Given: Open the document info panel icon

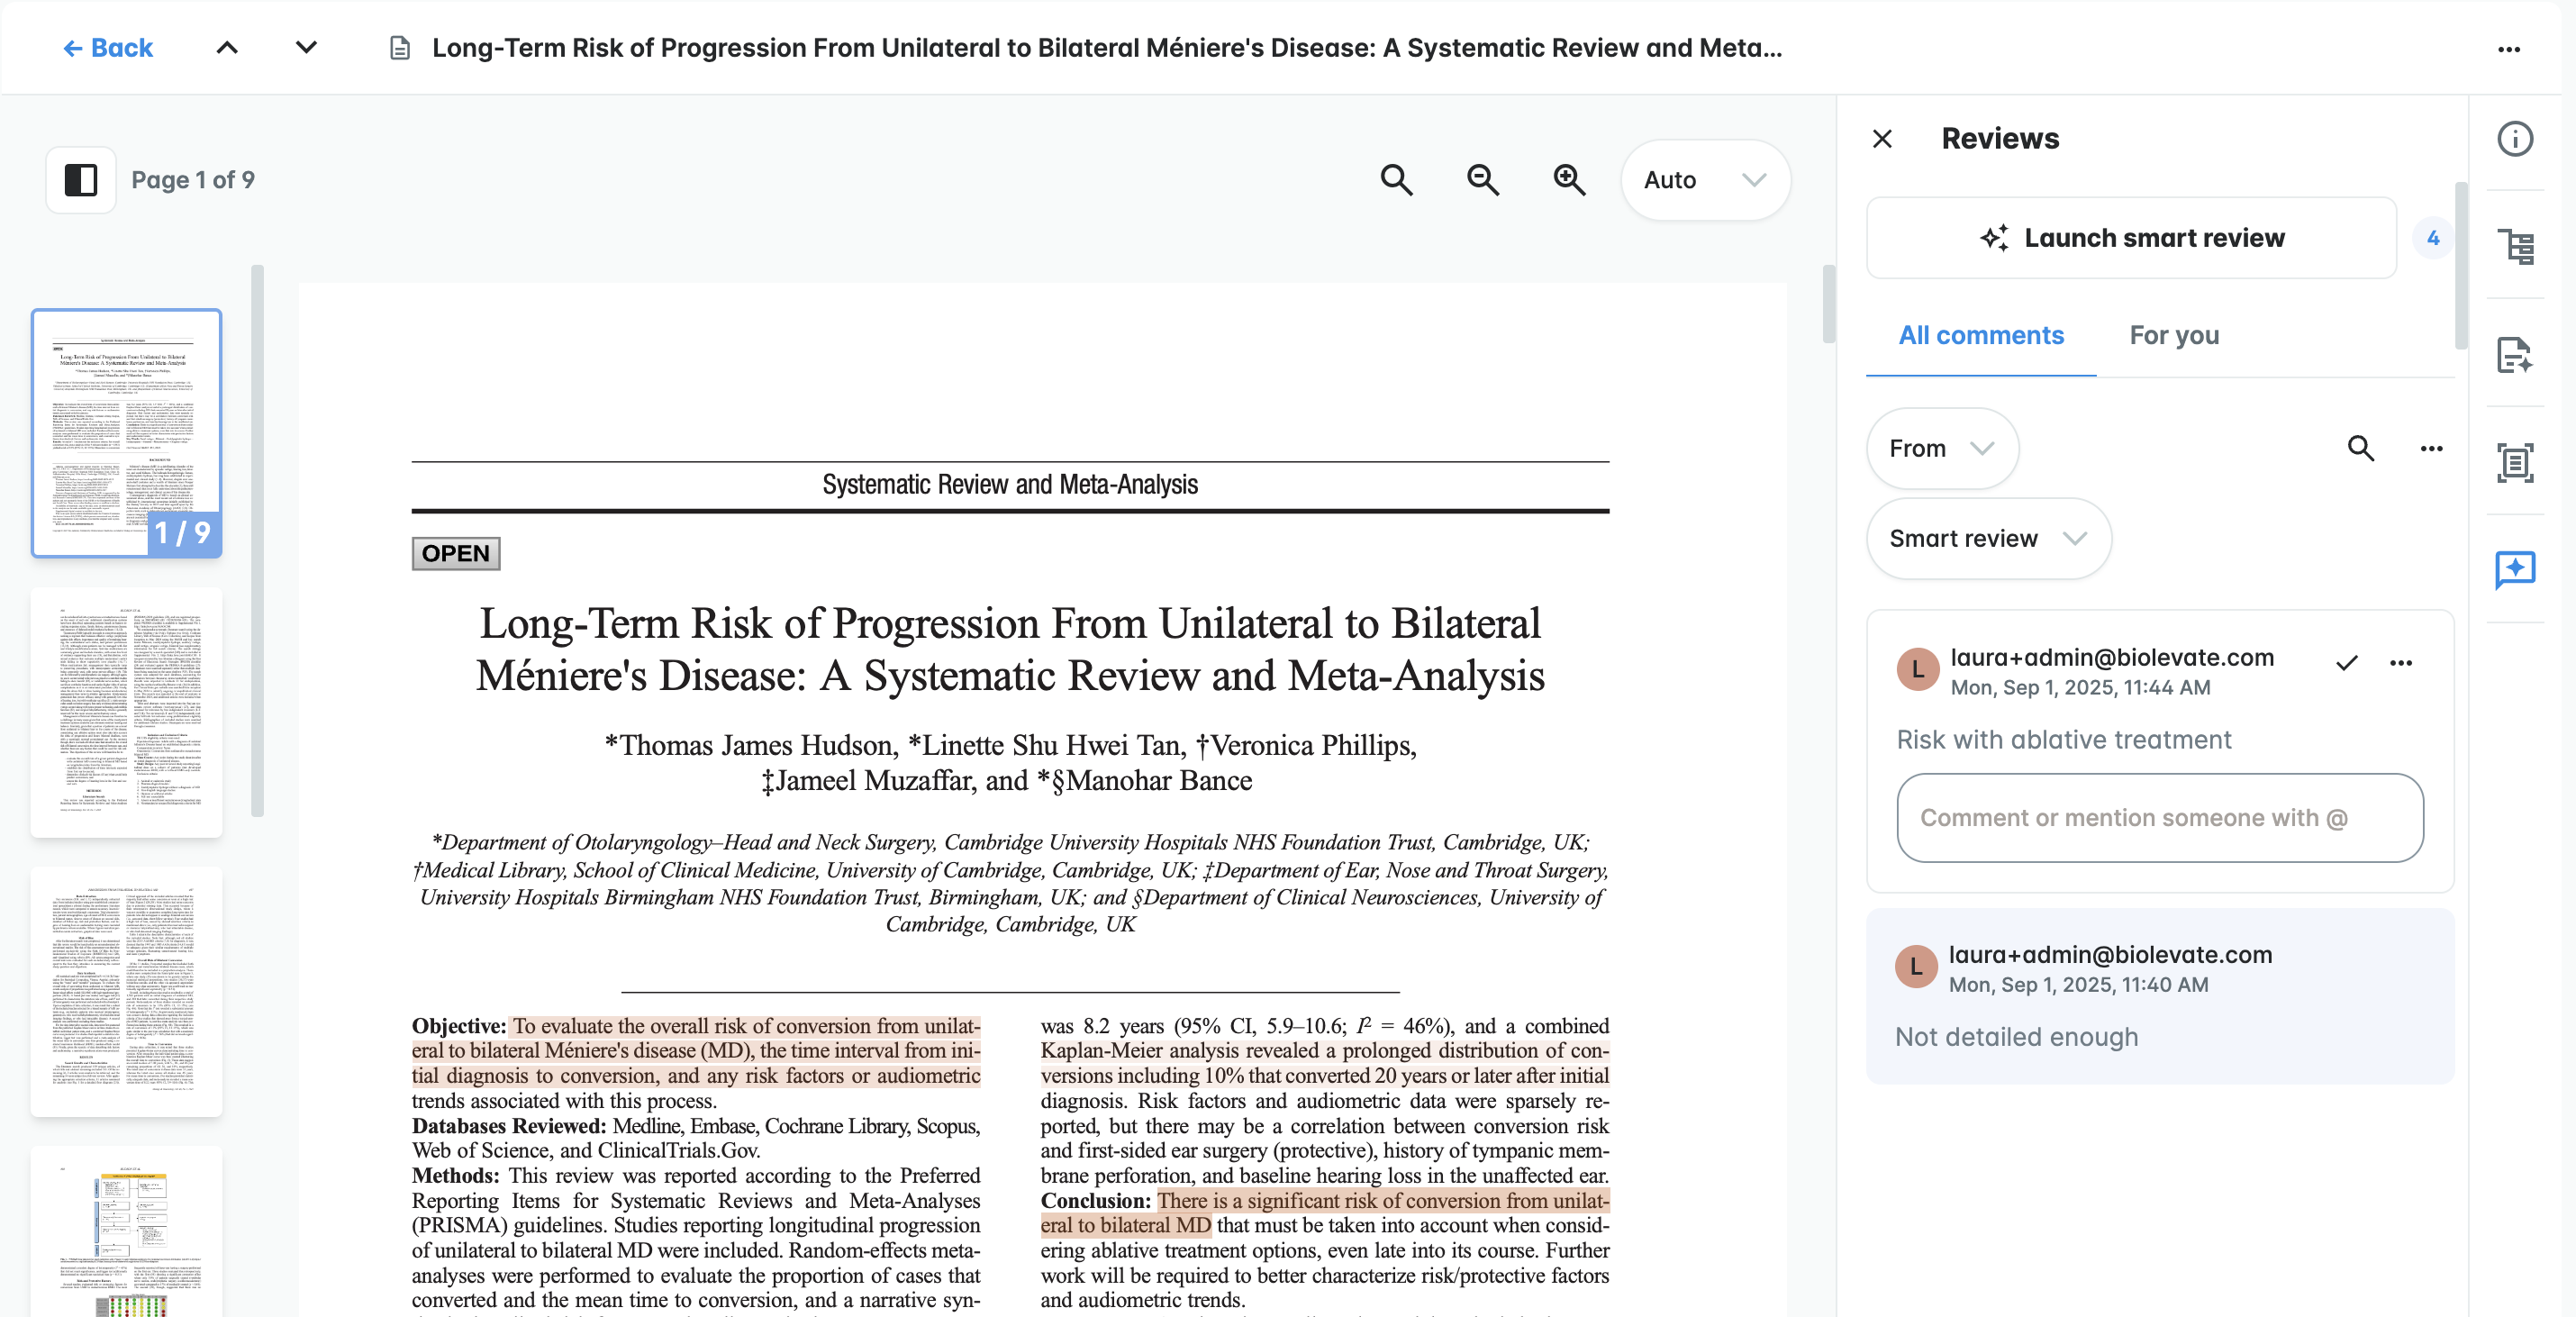Looking at the screenshot, I should tap(2514, 139).
